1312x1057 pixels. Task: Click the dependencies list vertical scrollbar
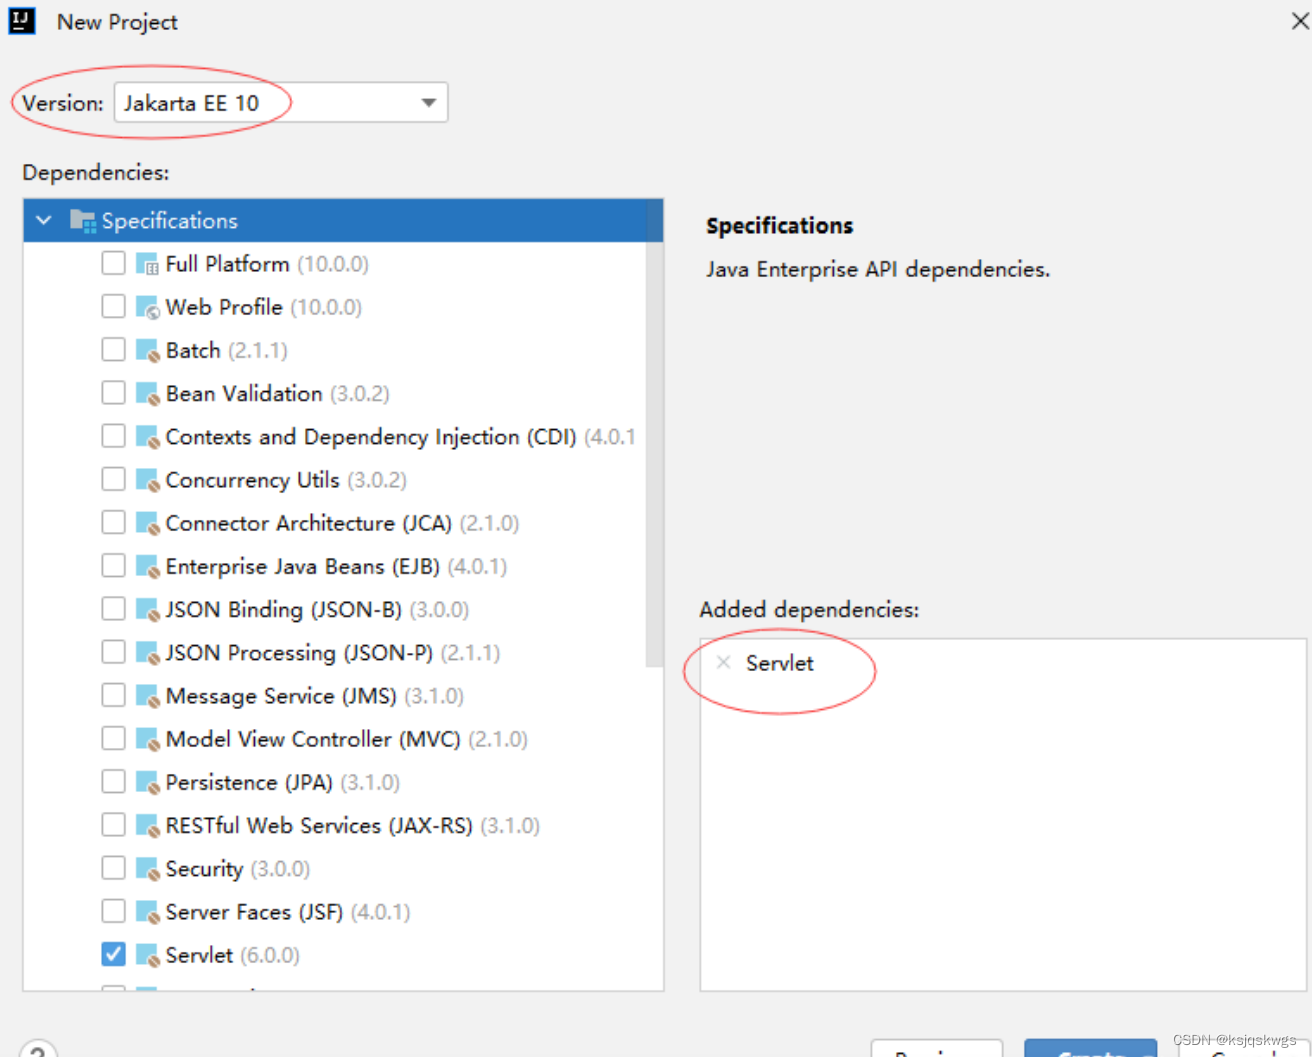click(654, 434)
